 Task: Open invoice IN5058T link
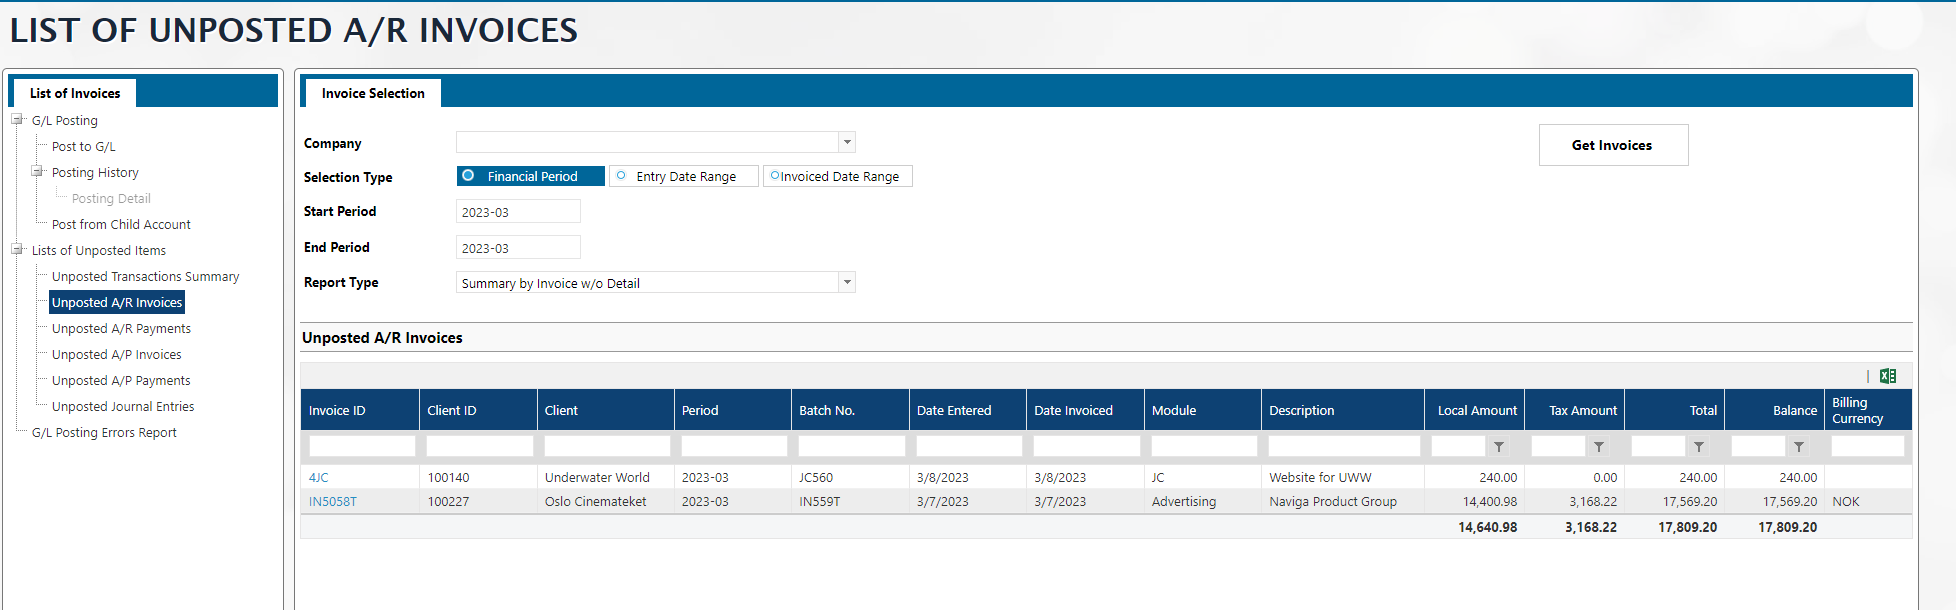332,502
